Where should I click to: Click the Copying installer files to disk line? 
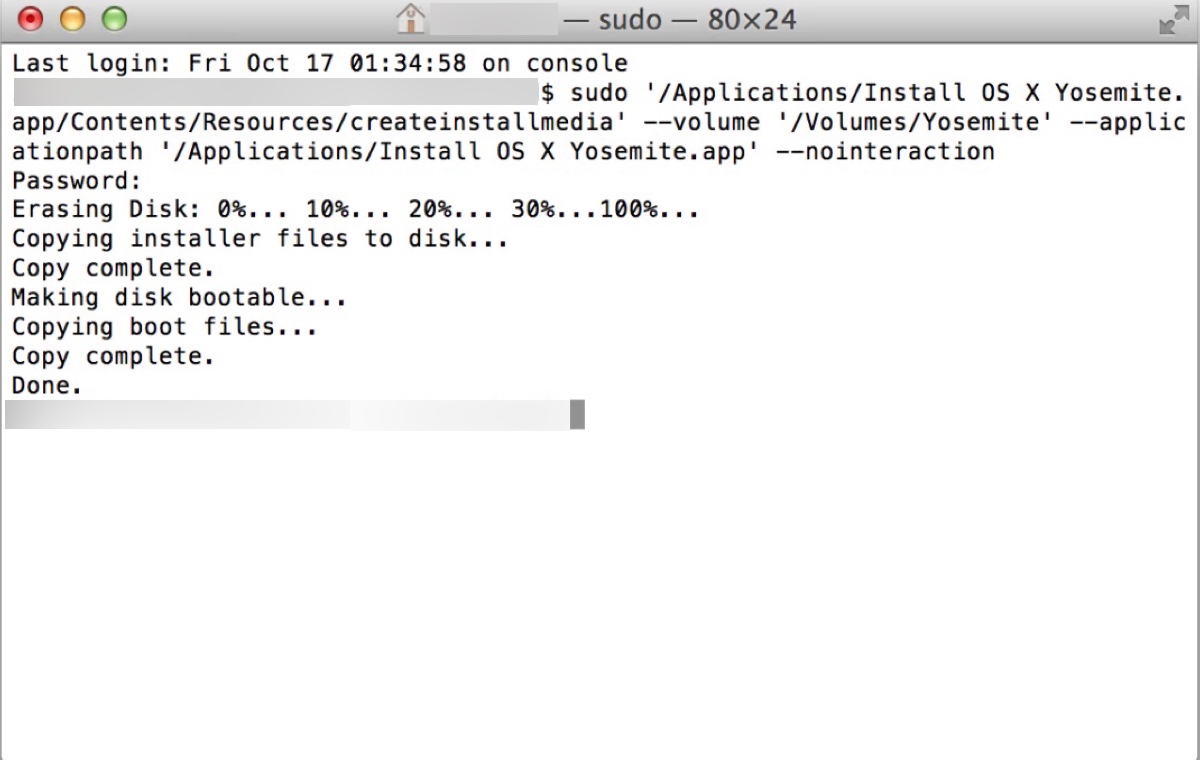click(258, 238)
